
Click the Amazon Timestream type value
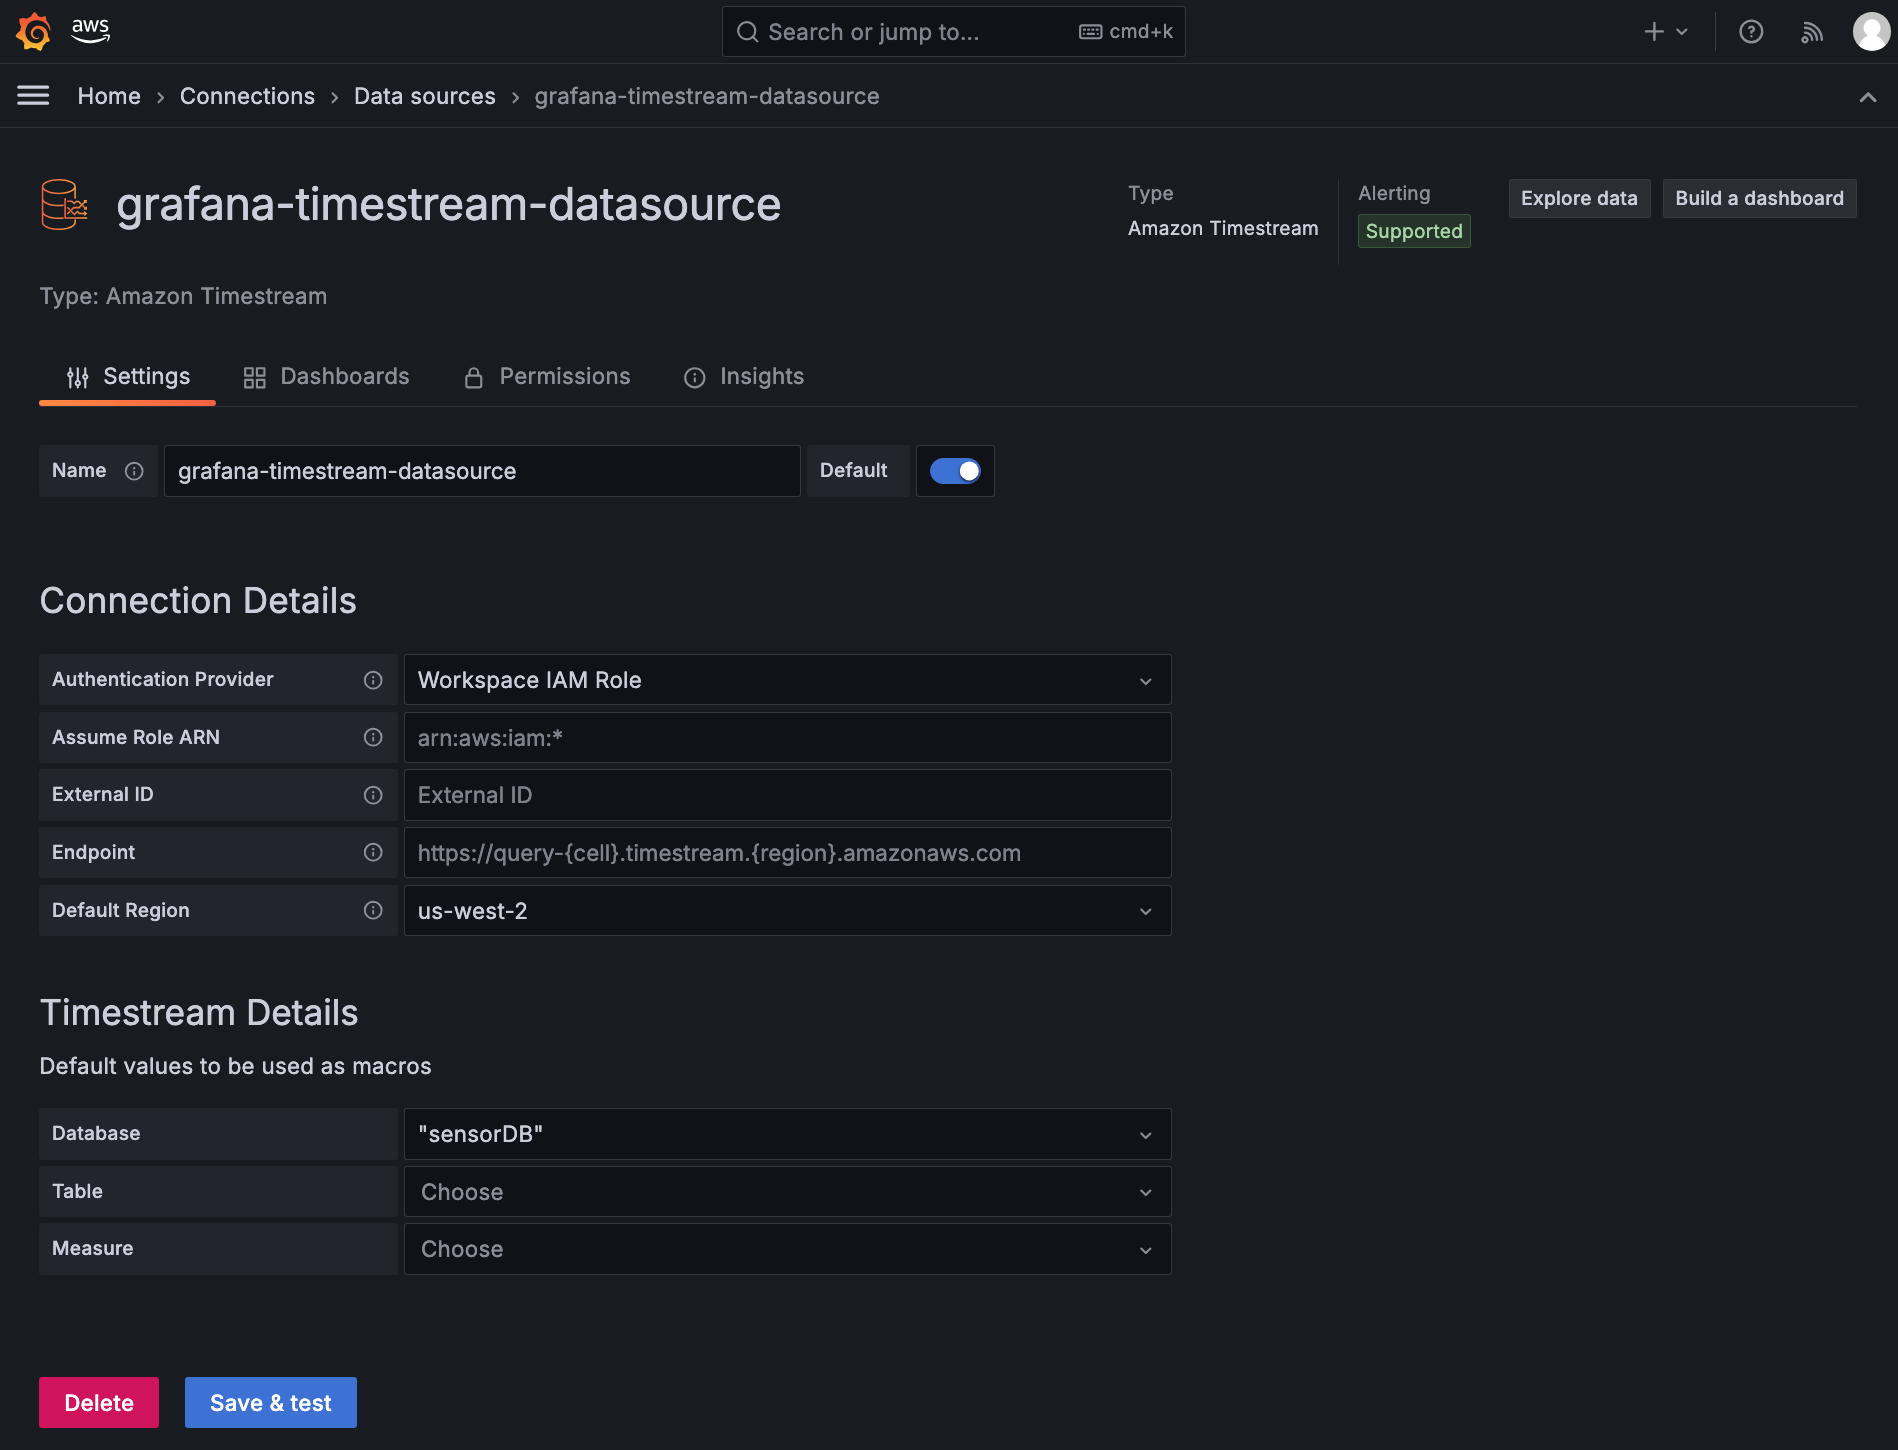[1223, 228]
